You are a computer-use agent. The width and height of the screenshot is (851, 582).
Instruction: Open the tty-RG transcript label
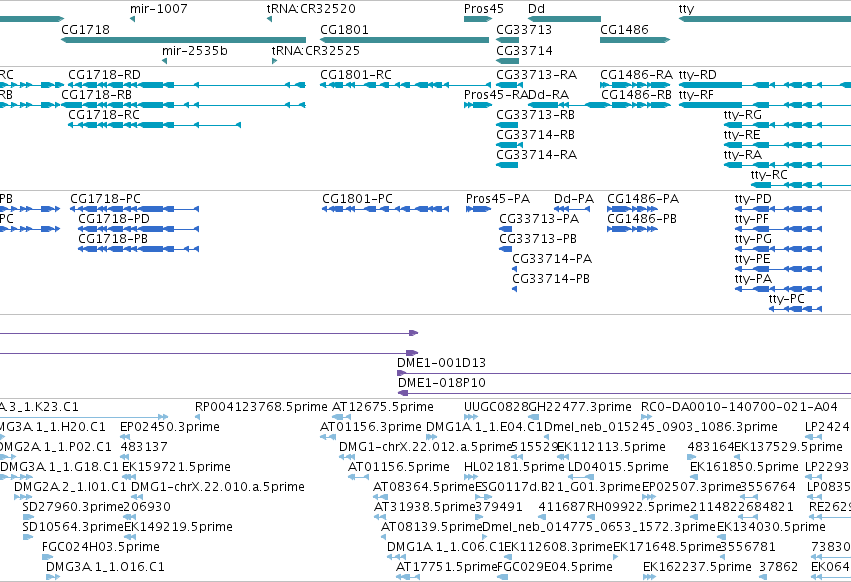pyautogui.click(x=742, y=115)
